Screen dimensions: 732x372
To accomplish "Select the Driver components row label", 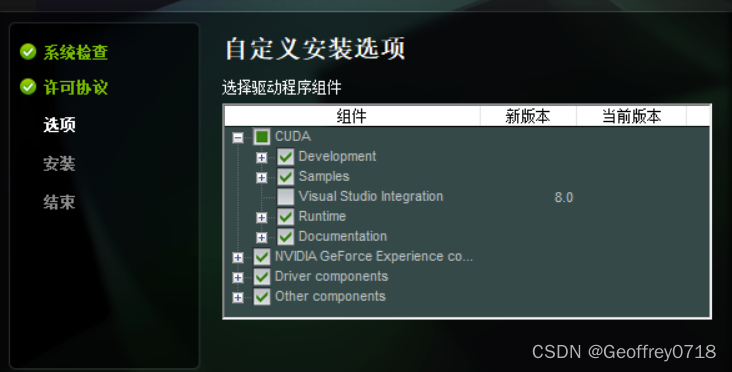I will click(x=331, y=276).
